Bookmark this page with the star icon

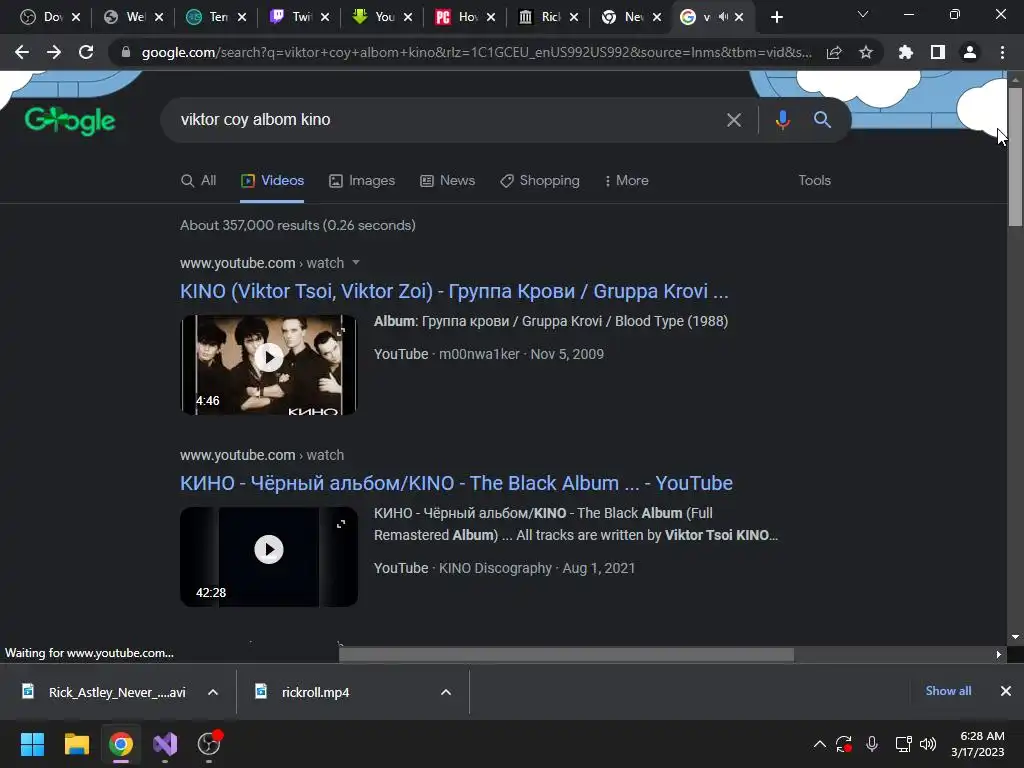click(865, 52)
